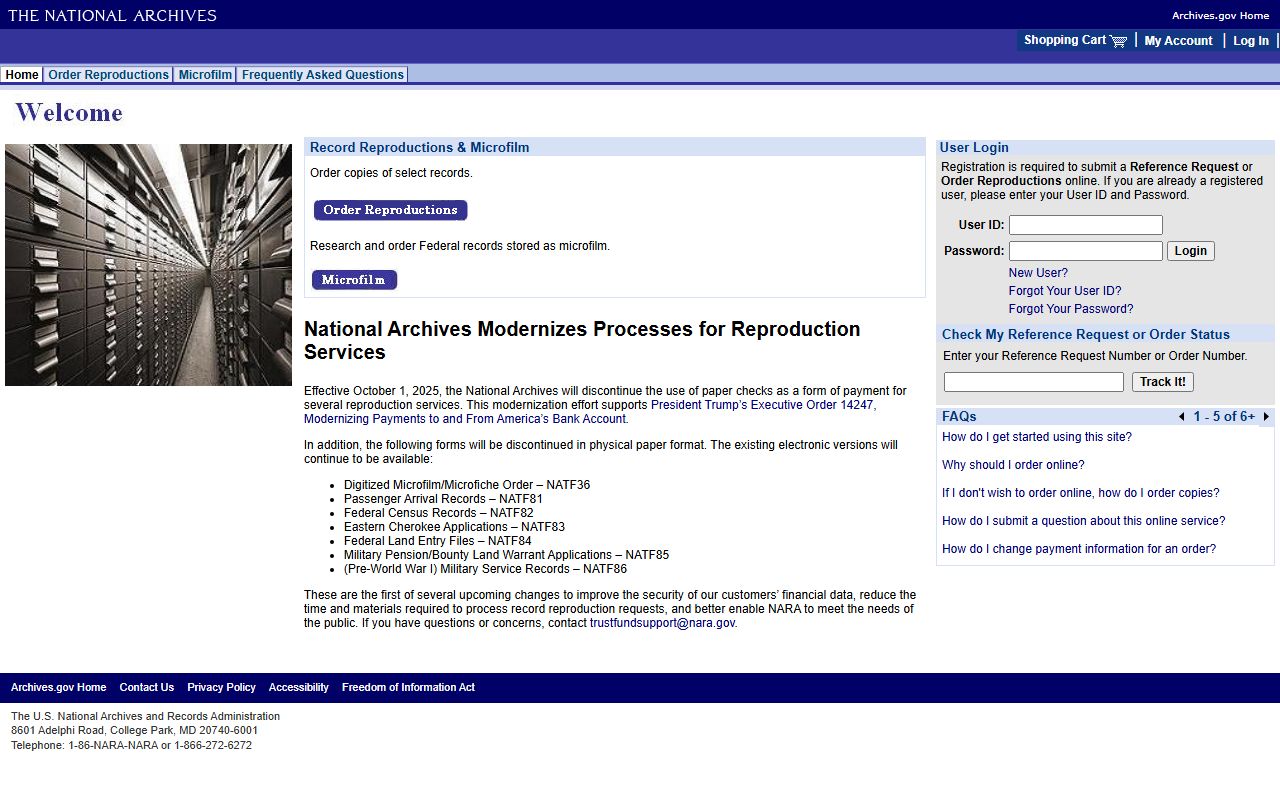Click the blue Microfilm button
Image resolution: width=1280 pixels, height=800 pixels.
[354, 280]
